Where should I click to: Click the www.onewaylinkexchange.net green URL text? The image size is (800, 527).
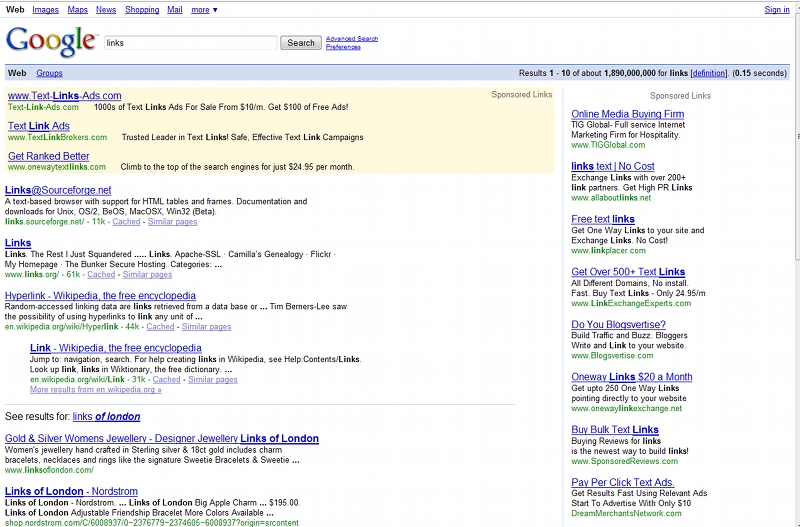pos(627,408)
